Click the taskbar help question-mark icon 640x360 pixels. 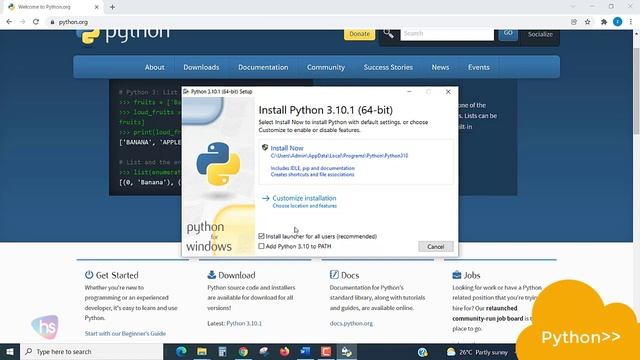(422, 352)
